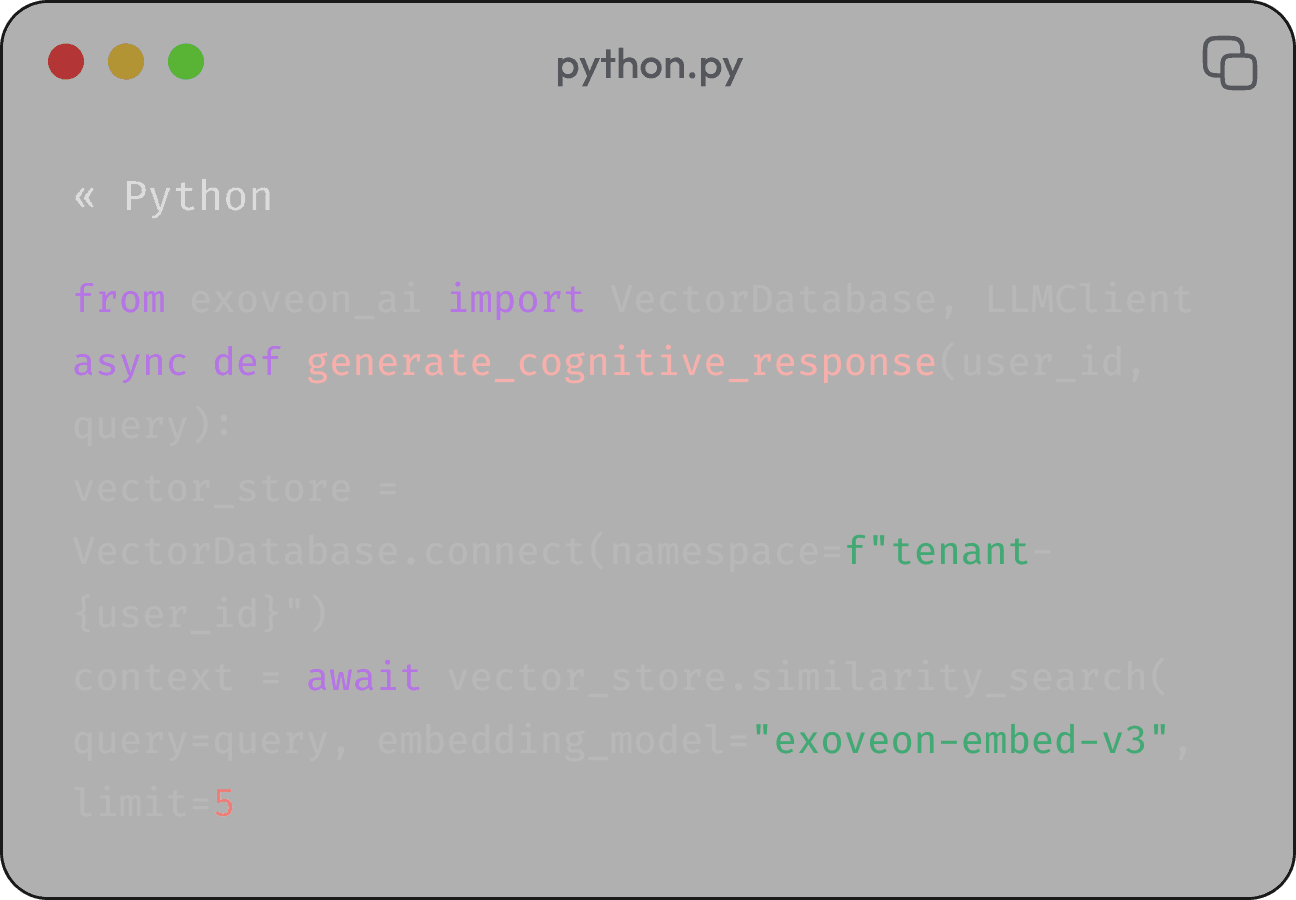This screenshot has width=1296, height=900.
Task: Click the number 5 after limit=
Action: 223,803
